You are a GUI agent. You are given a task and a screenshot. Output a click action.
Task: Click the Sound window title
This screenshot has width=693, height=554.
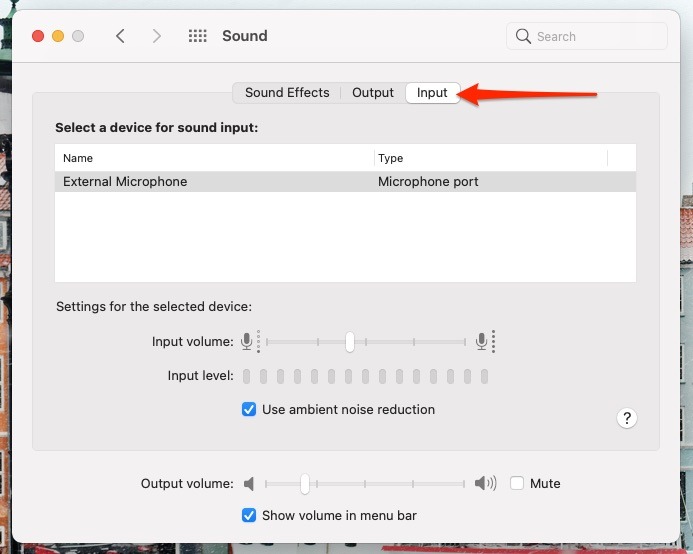pos(245,36)
